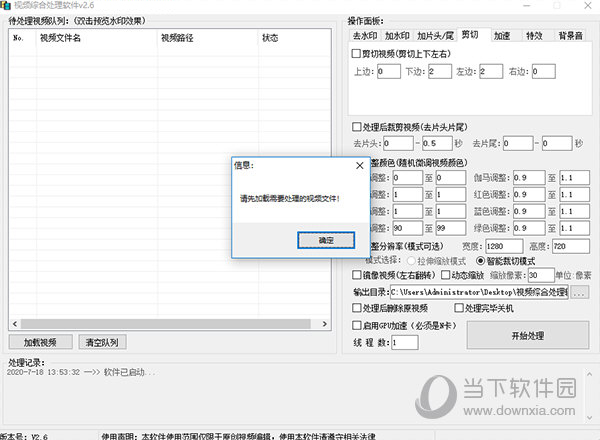This screenshot has height=440, width=600.
Task: Click the 90 range field in color section
Action: [407, 228]
